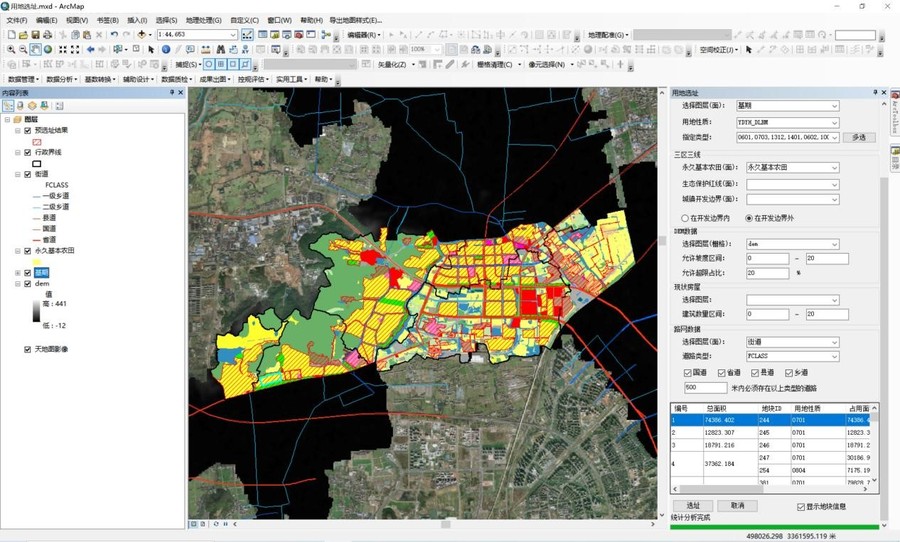900x542 pixels.
Task: Open the 生态保护红线 dropdown
Action: click(835, 184)
